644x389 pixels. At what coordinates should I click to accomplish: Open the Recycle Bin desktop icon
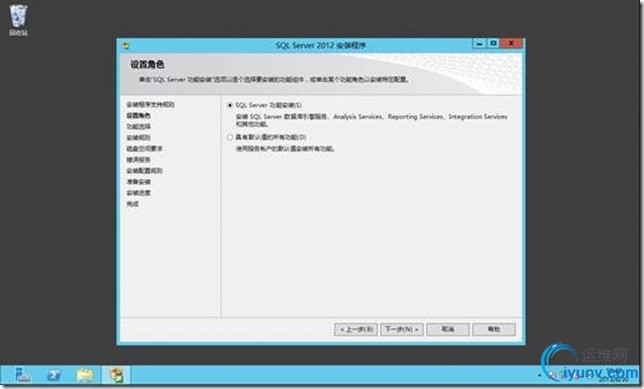(x=18, y=20)
